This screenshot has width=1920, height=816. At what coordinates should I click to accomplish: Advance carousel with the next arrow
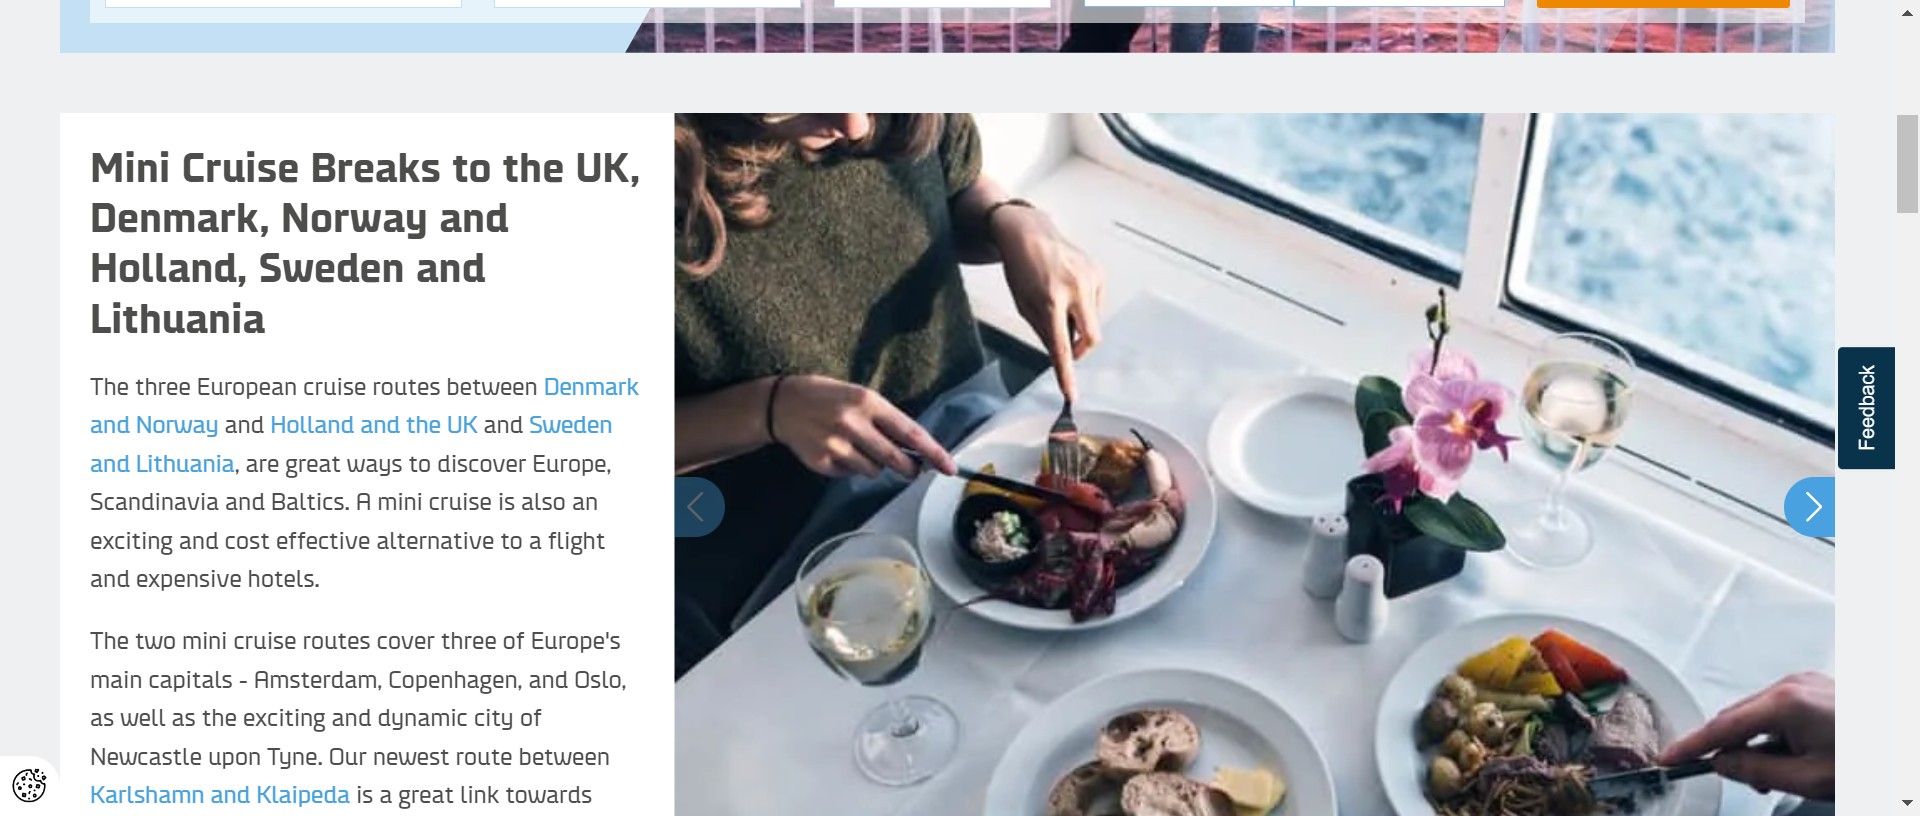(1810, 507)
